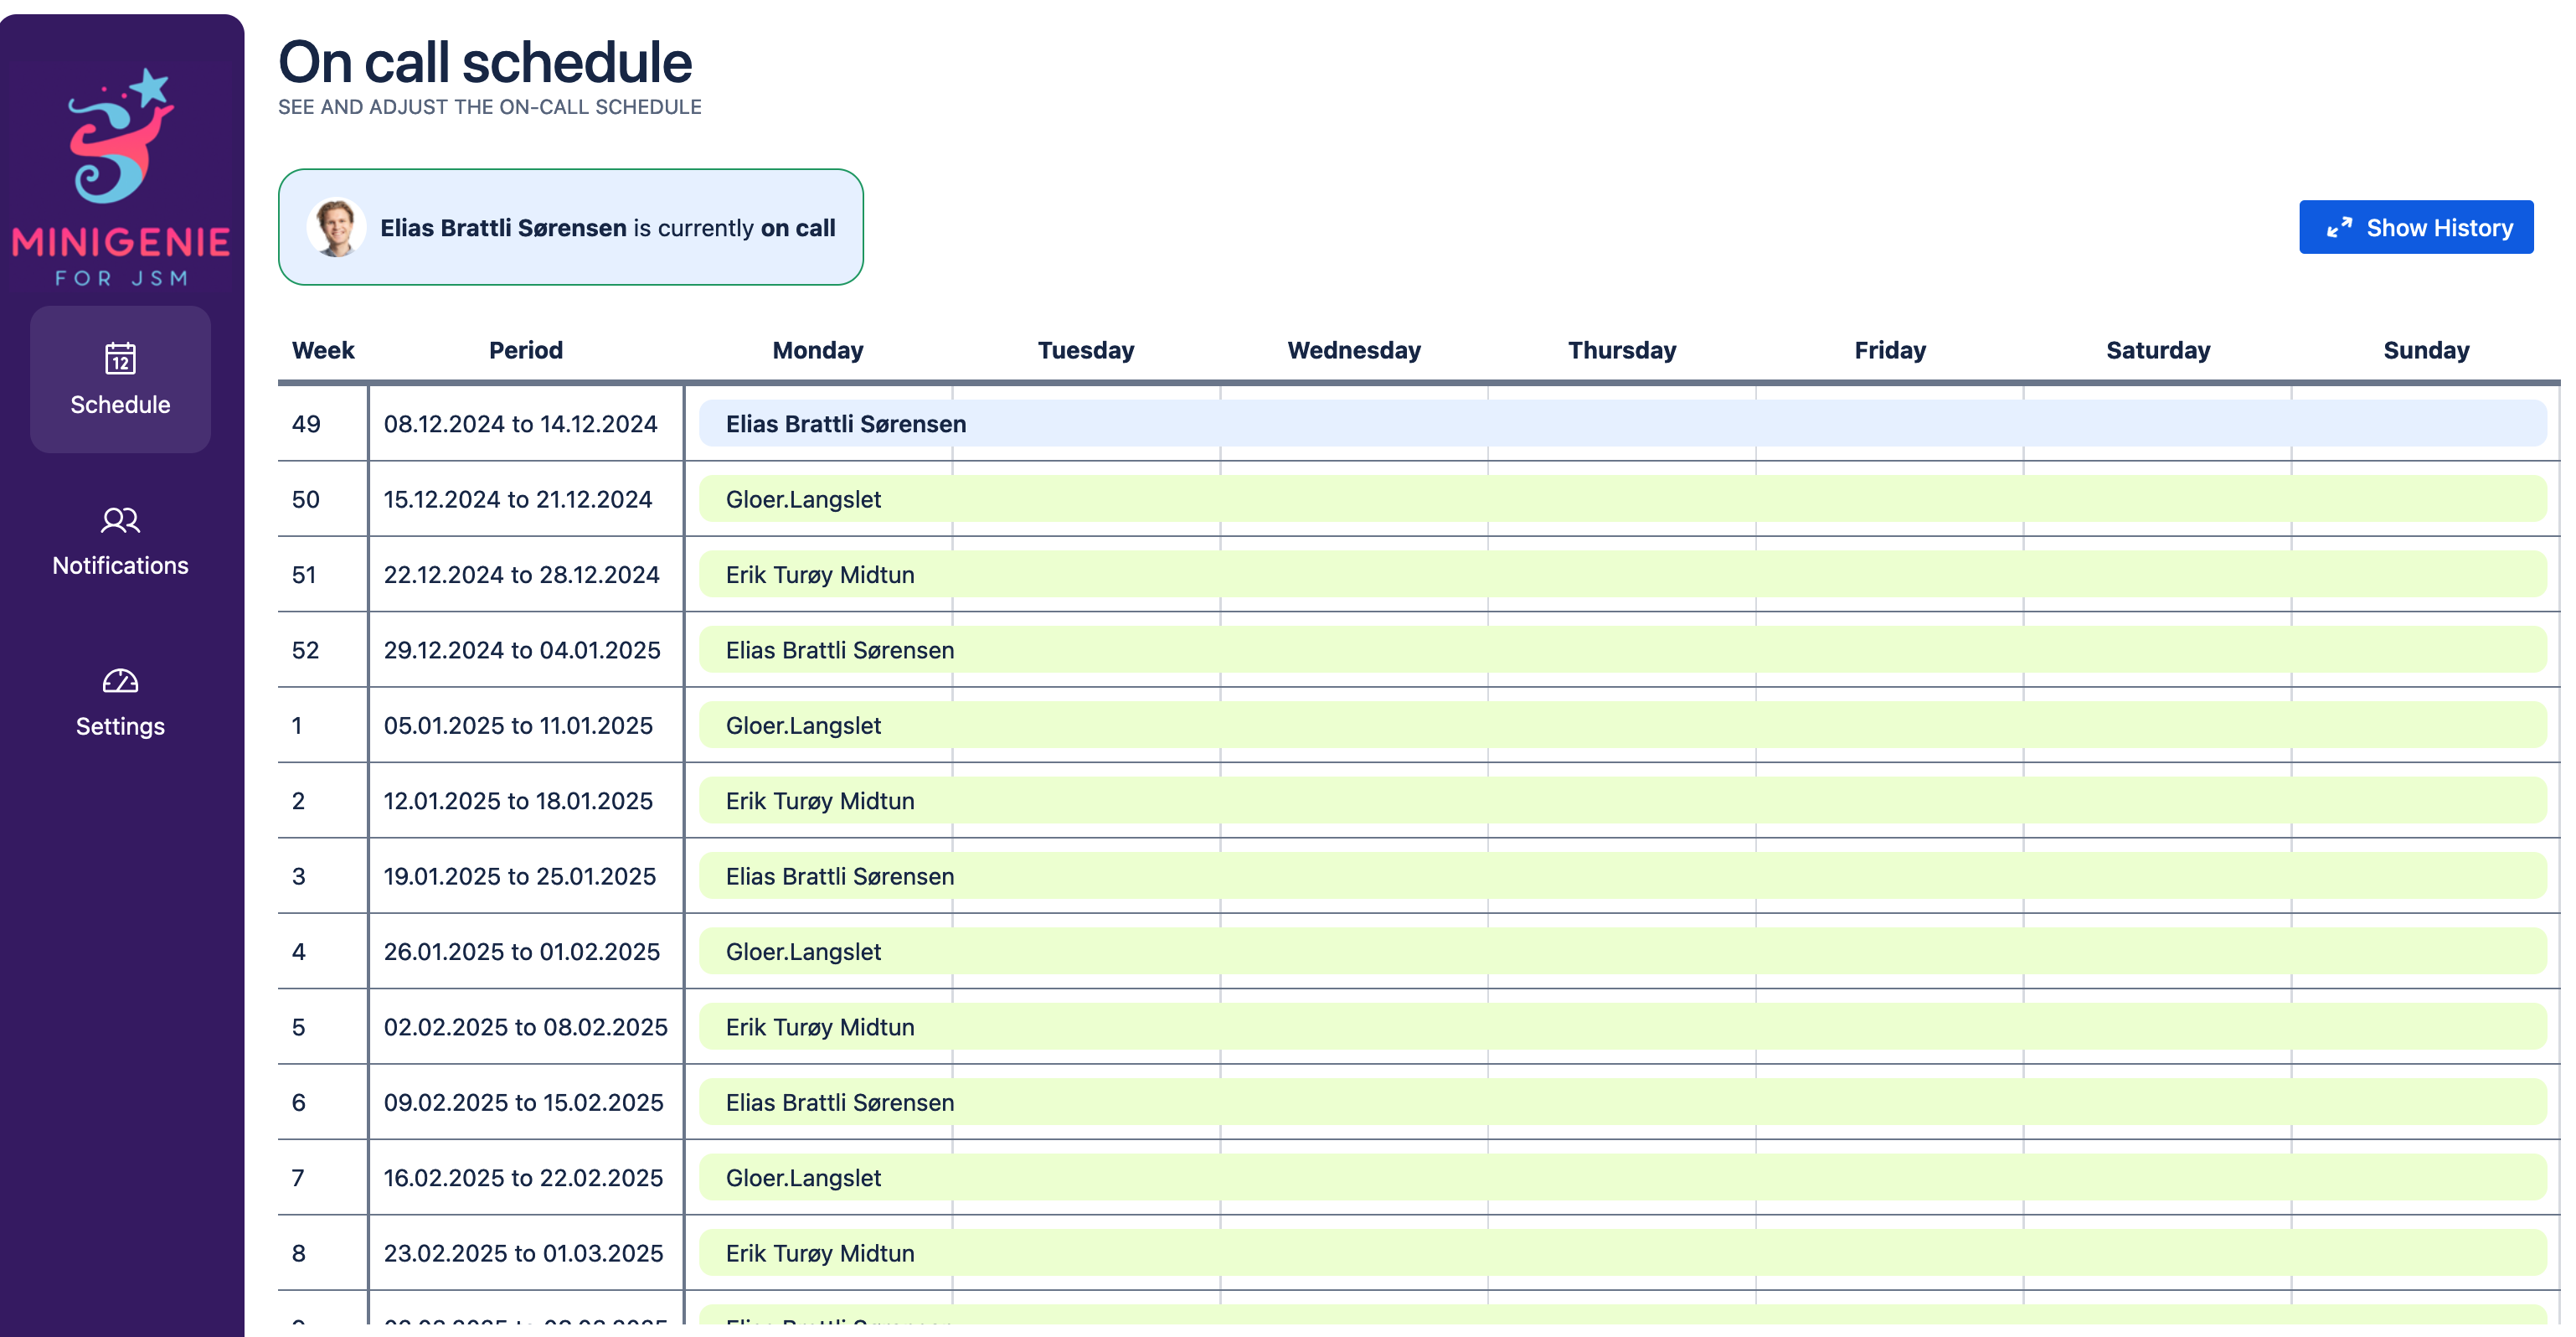
Task: Open Notifications via the people icon
Action: [120, 520]
